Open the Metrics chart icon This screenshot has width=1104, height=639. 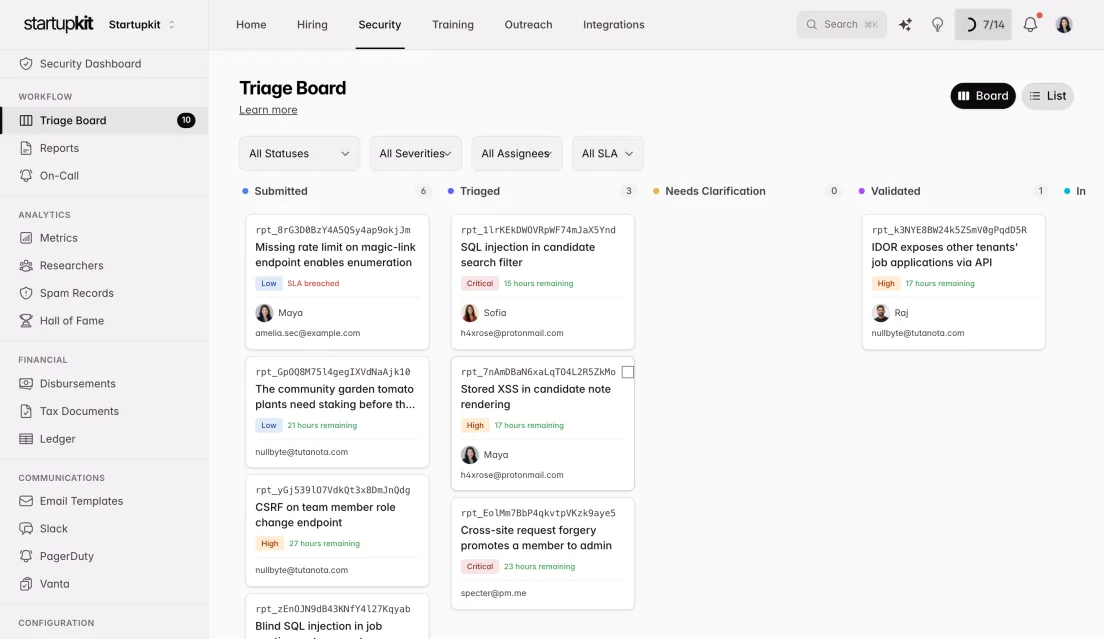[26, 238]
